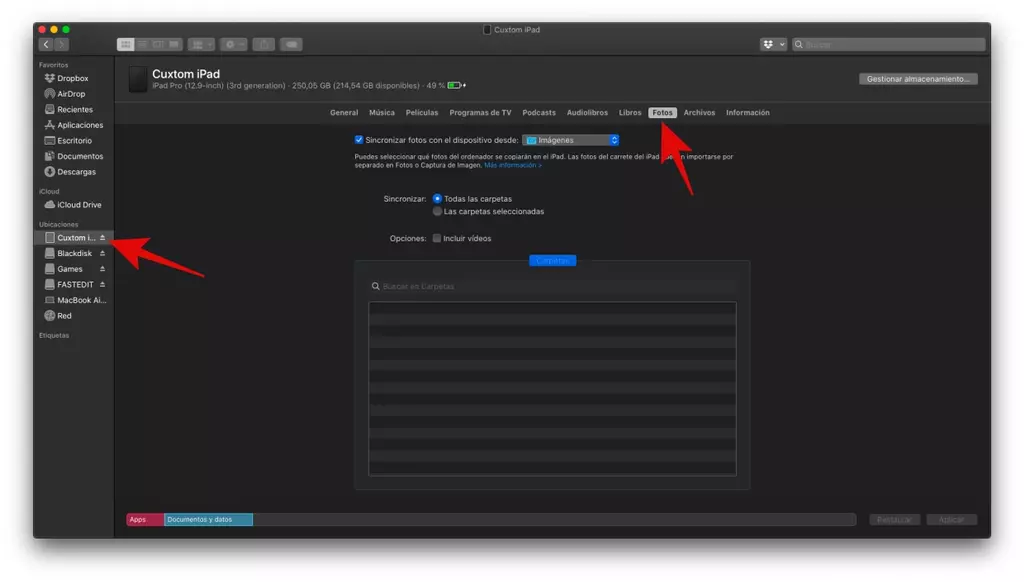Open the Dropbox toolbar dropdown menu
1024x582 pixels.
pos(773,45)
